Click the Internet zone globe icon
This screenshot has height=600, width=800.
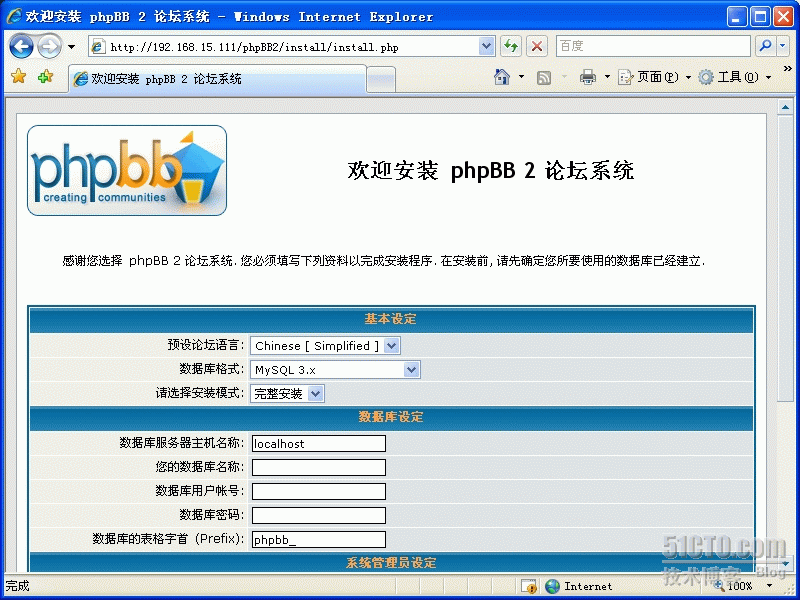pyautogui.click(x=553, y=586)
